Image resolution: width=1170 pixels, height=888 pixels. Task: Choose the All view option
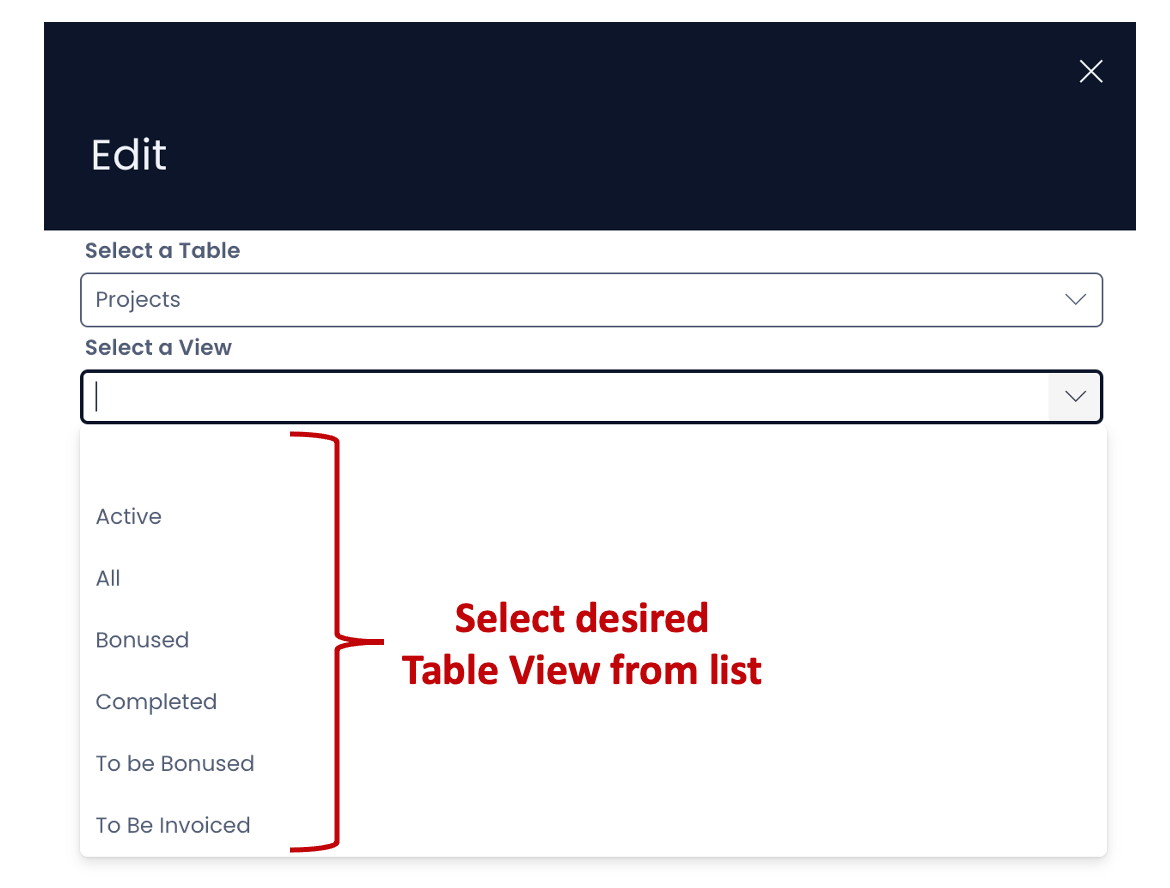coord(593,578)
